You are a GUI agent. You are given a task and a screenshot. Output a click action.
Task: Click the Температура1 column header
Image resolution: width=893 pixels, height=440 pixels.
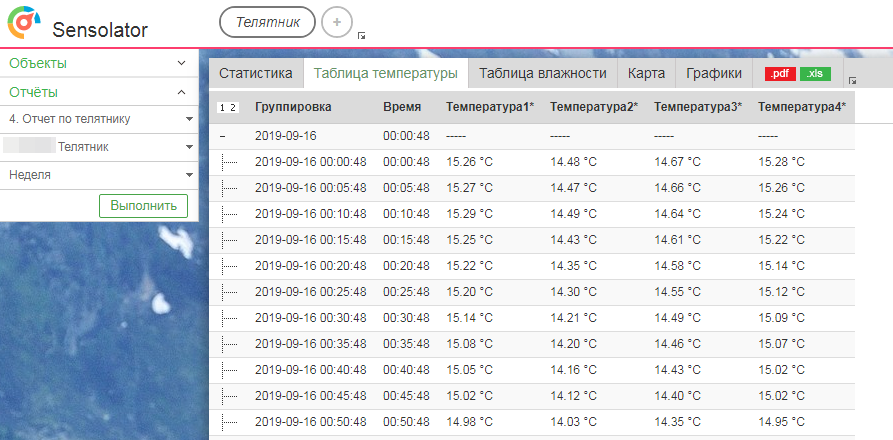[x=489, y=107]
